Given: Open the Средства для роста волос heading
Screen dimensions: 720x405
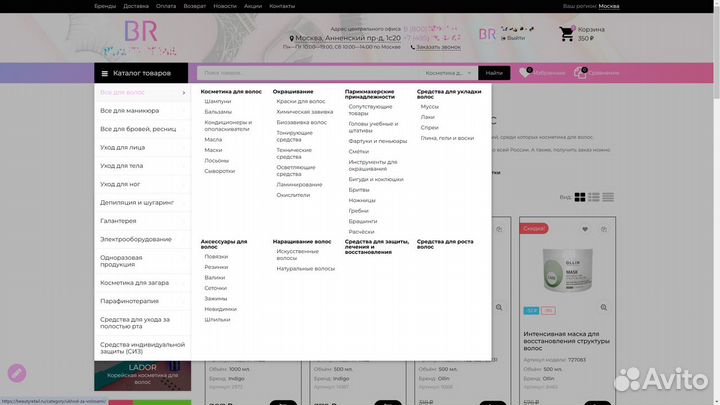Looking at the screenshot, I should [x=445, y=244].
